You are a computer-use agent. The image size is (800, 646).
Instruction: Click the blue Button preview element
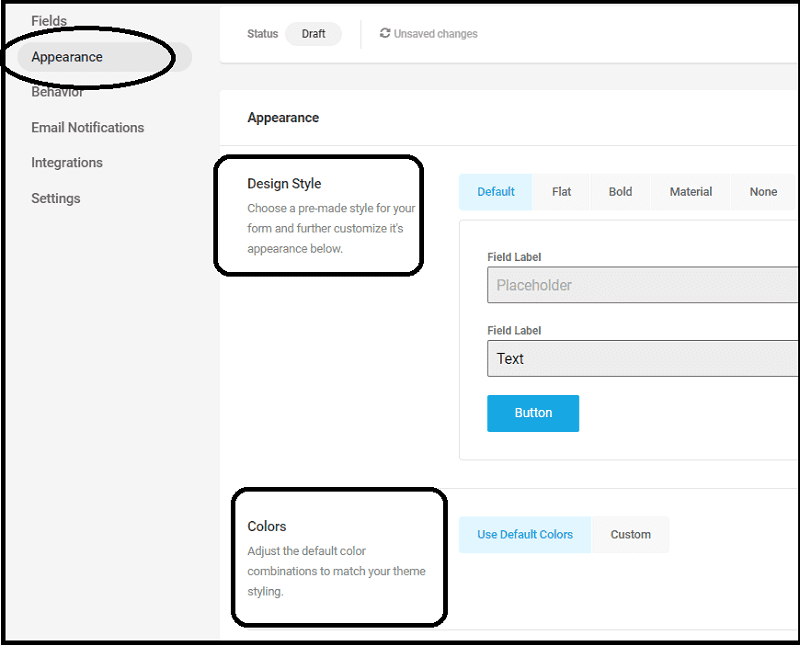point(533,413)
